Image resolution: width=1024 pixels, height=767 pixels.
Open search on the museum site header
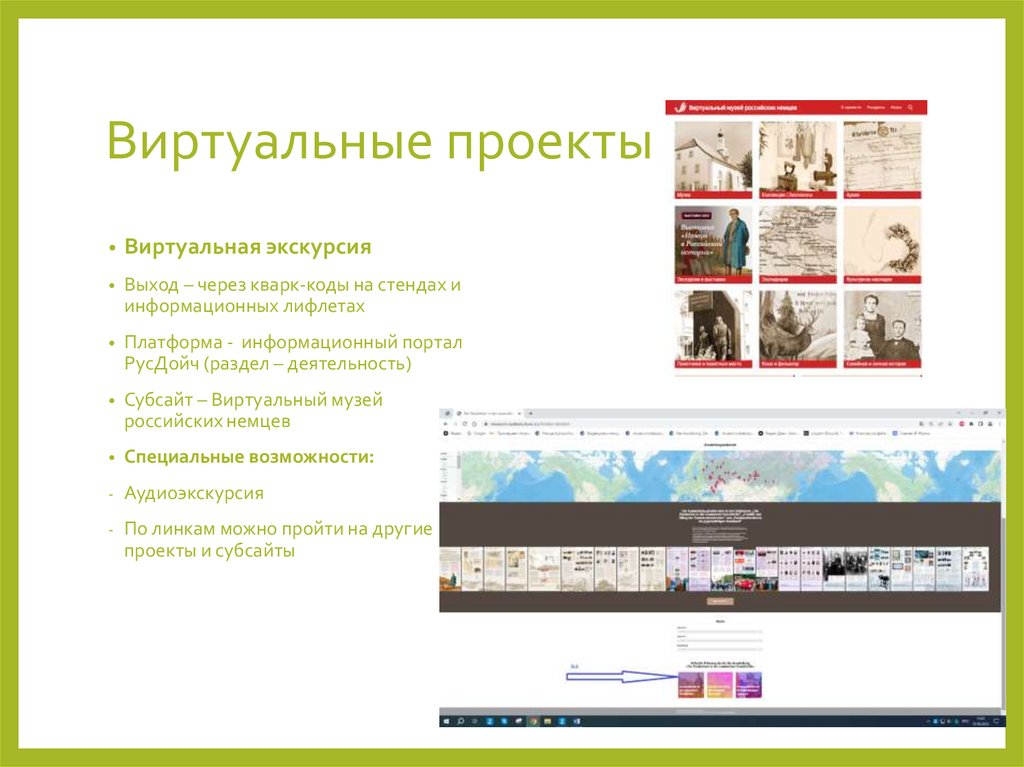tap(910, 106)
